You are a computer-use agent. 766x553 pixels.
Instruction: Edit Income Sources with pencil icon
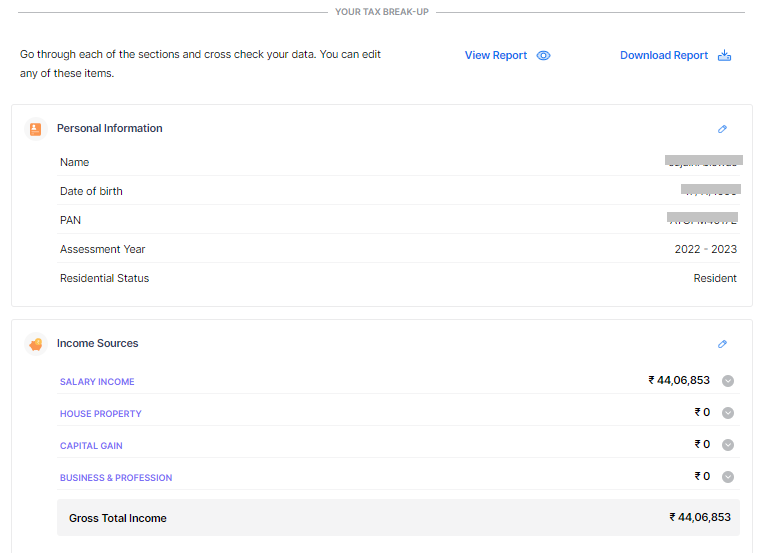(x=722, y=344)
